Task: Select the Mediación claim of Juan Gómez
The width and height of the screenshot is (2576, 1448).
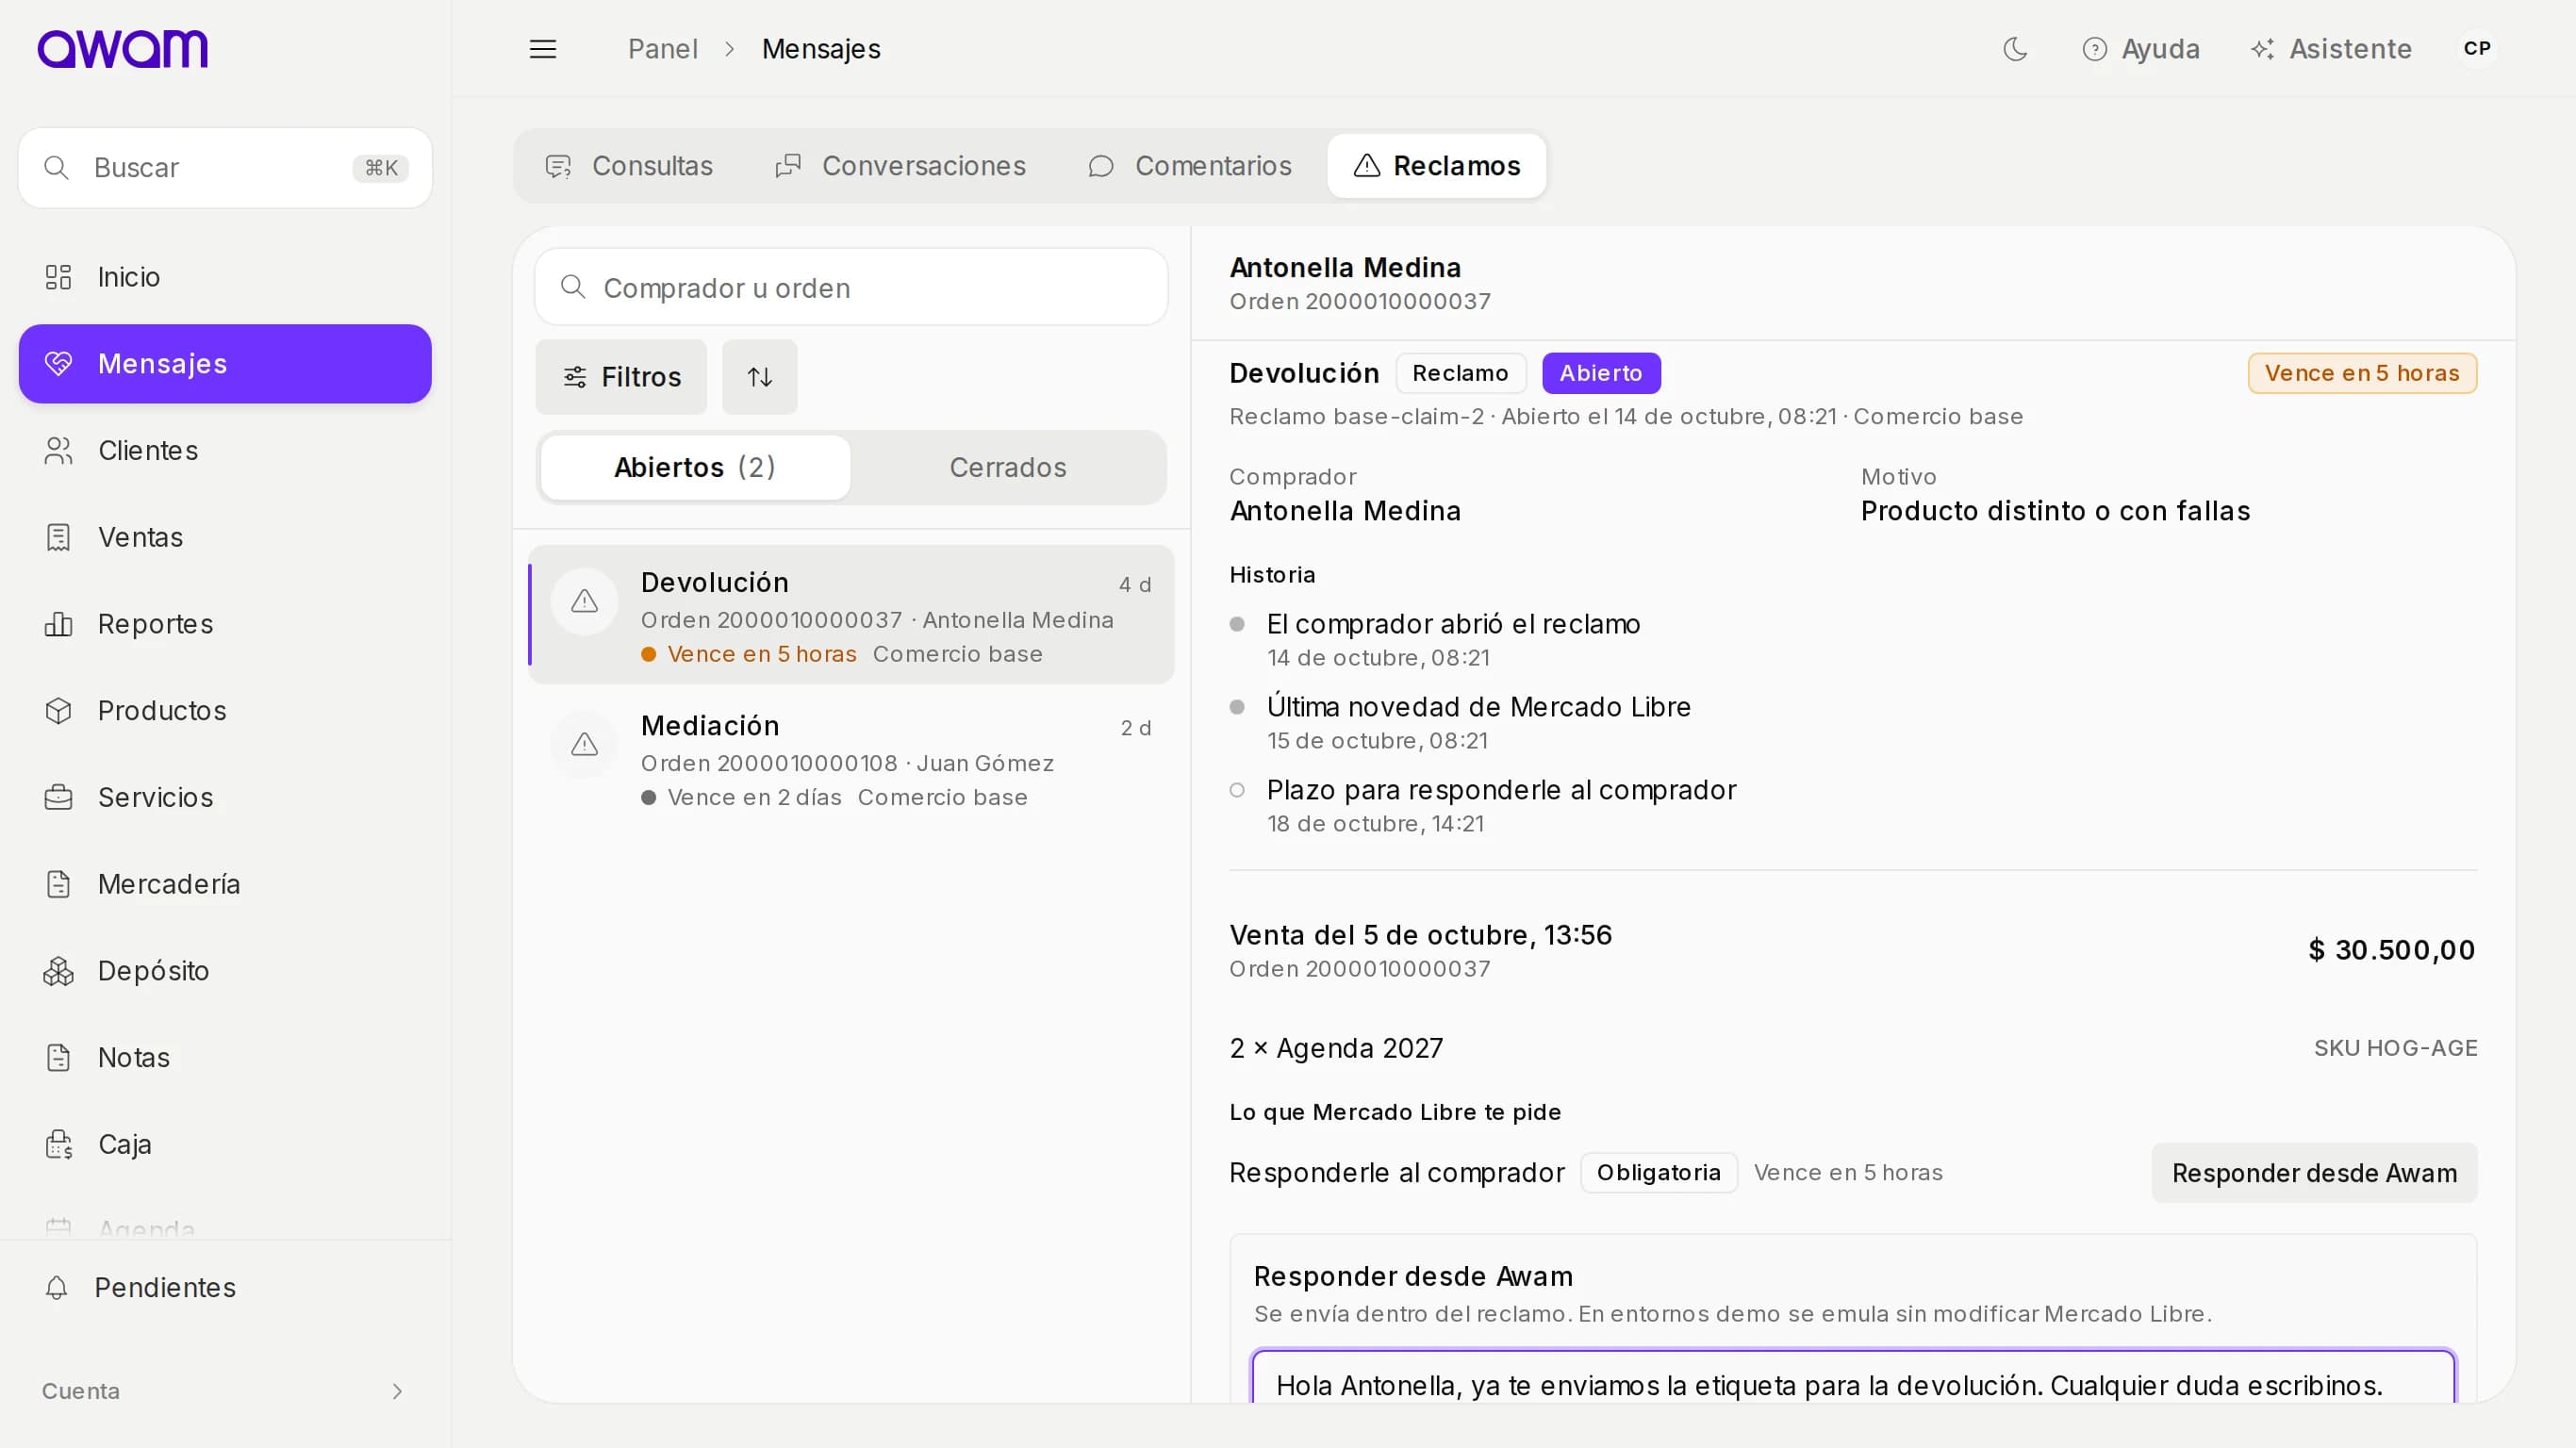Action: click(x=851, y=758)
